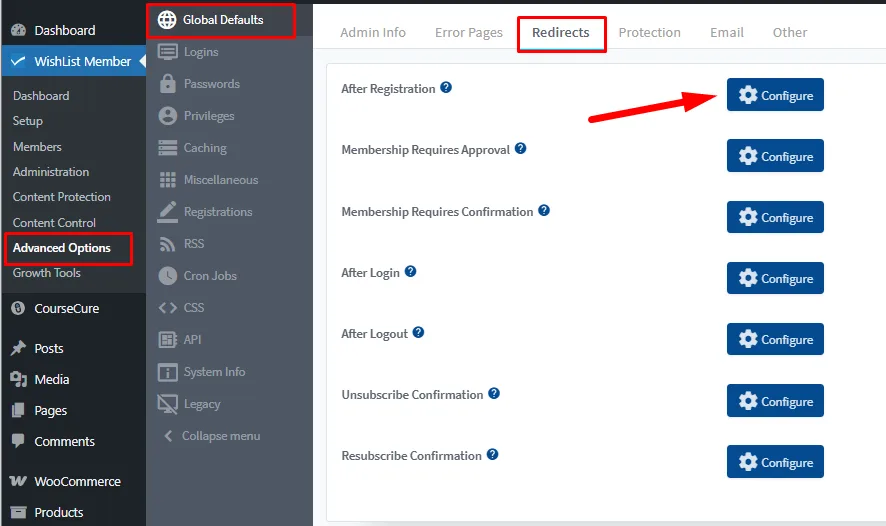This screenshot has height=526, width=886.
Task: Open Growth Tools submenu item
Action: click(47, 272)
